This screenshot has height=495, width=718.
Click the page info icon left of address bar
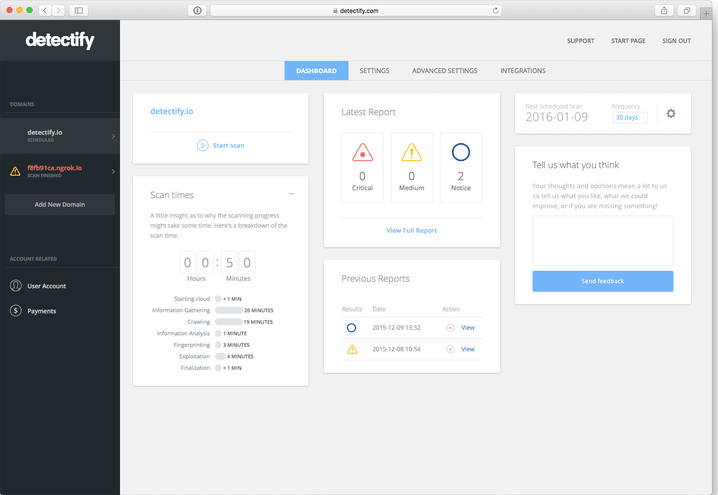tap(197, 11)
